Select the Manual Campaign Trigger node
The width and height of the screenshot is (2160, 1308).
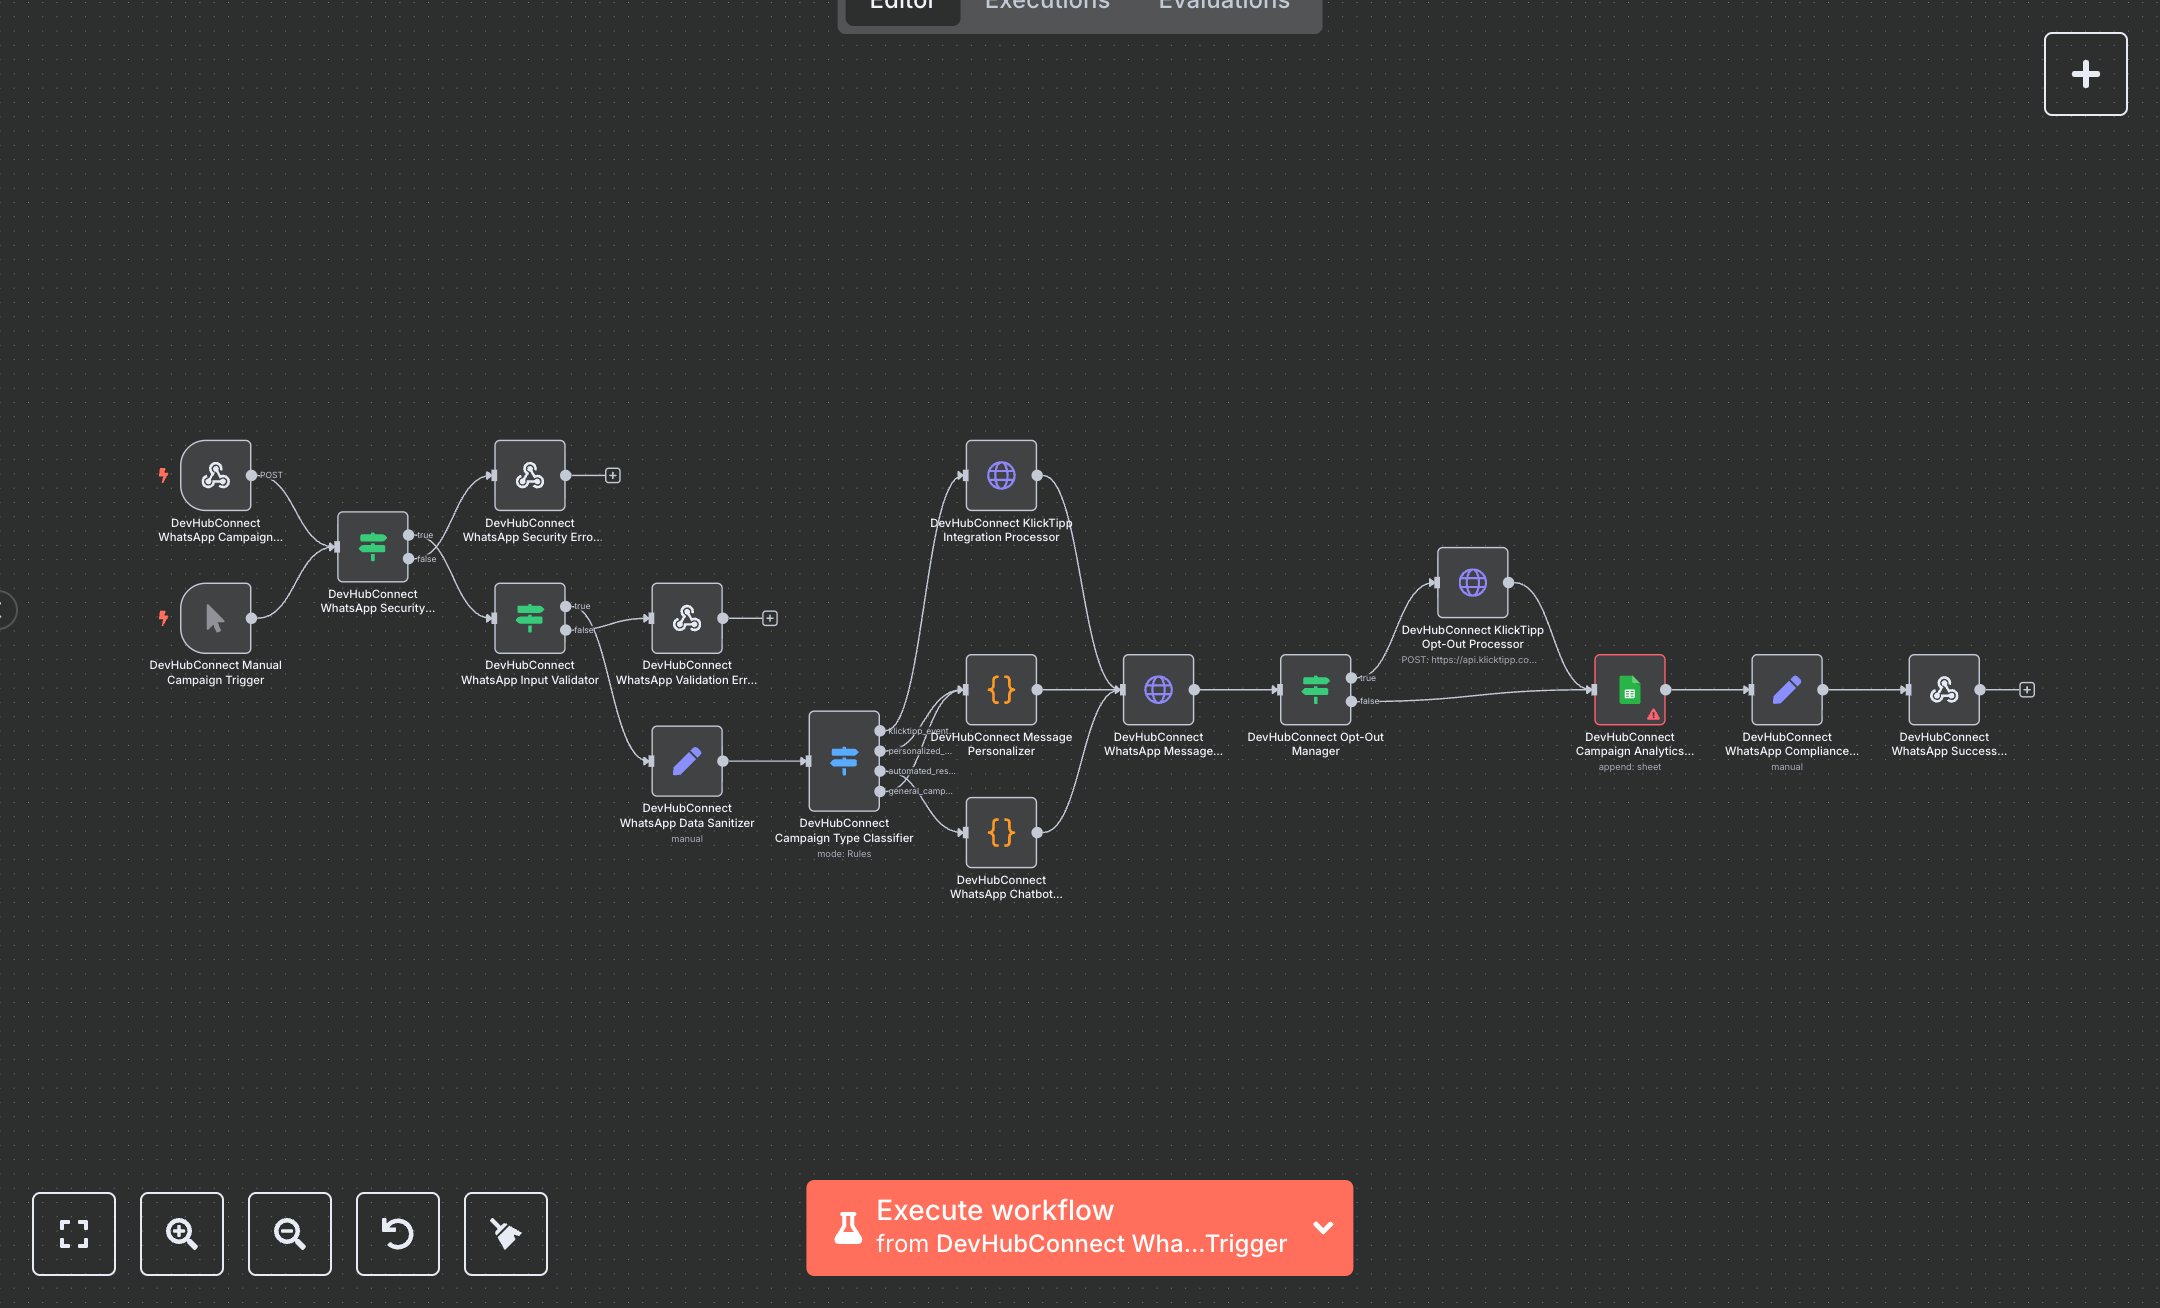coord(215,618)
